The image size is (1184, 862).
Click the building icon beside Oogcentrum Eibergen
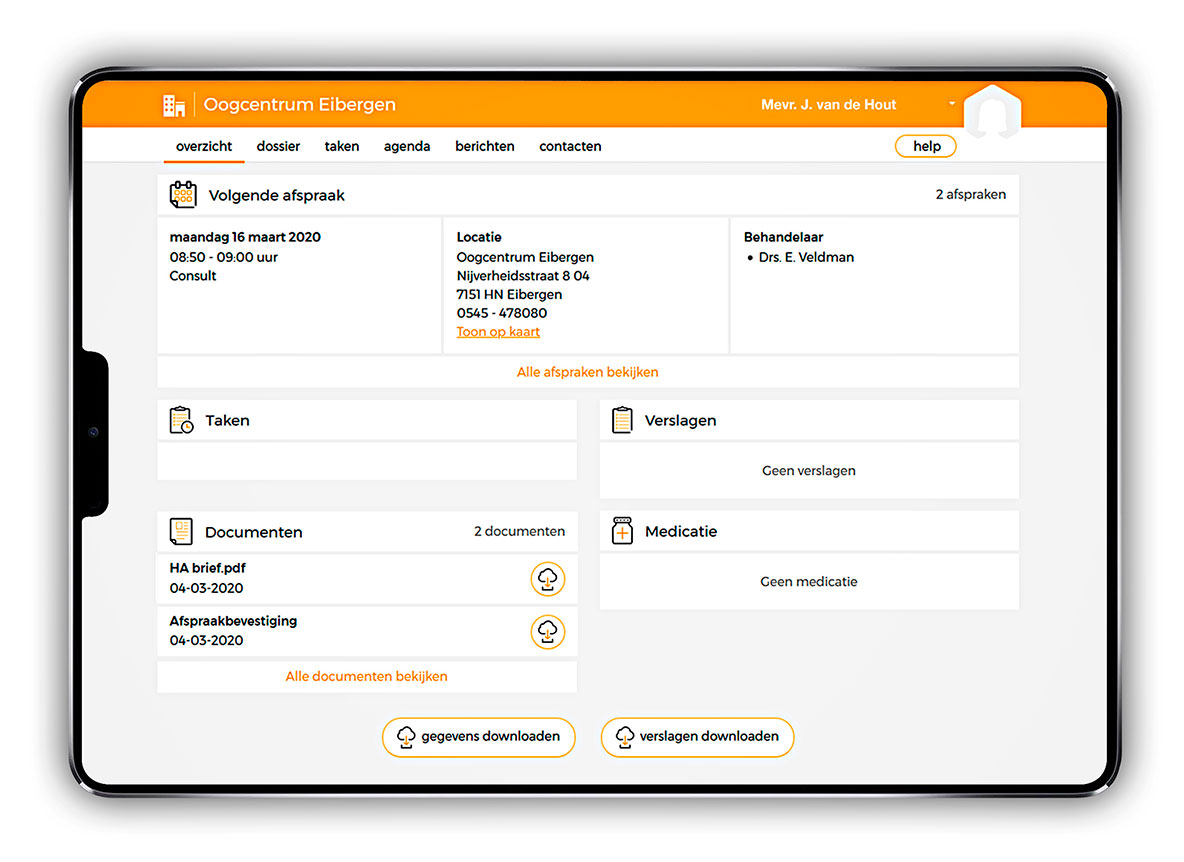click(x=174, y=105)
